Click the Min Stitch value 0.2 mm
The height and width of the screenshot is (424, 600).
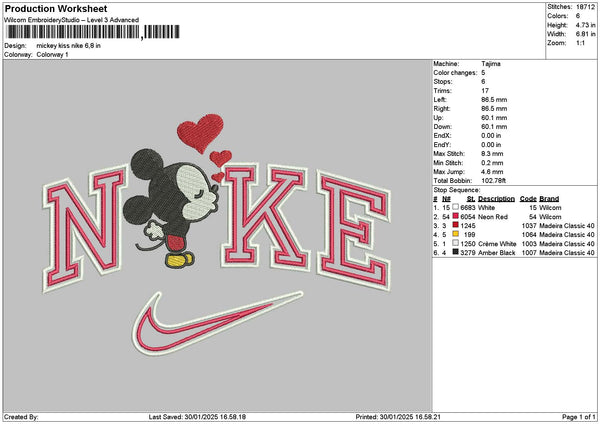point(492,163)
